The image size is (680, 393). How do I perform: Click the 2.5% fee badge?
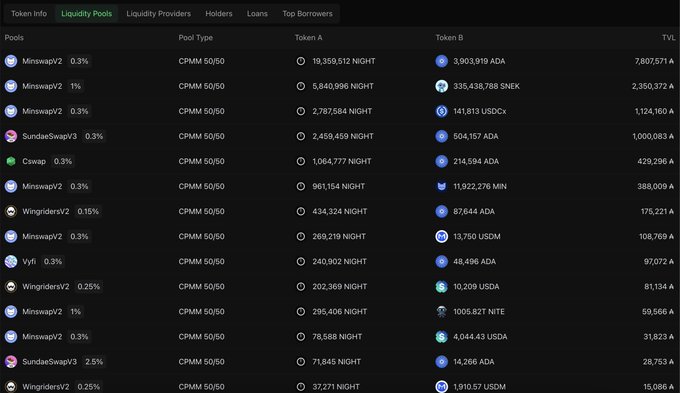(94, 362)
